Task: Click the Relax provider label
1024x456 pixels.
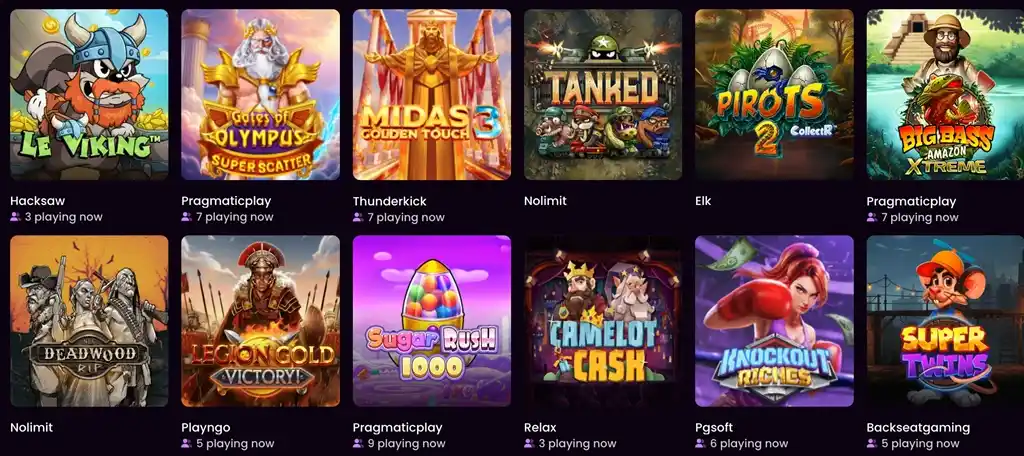Action: pos(540,428)
